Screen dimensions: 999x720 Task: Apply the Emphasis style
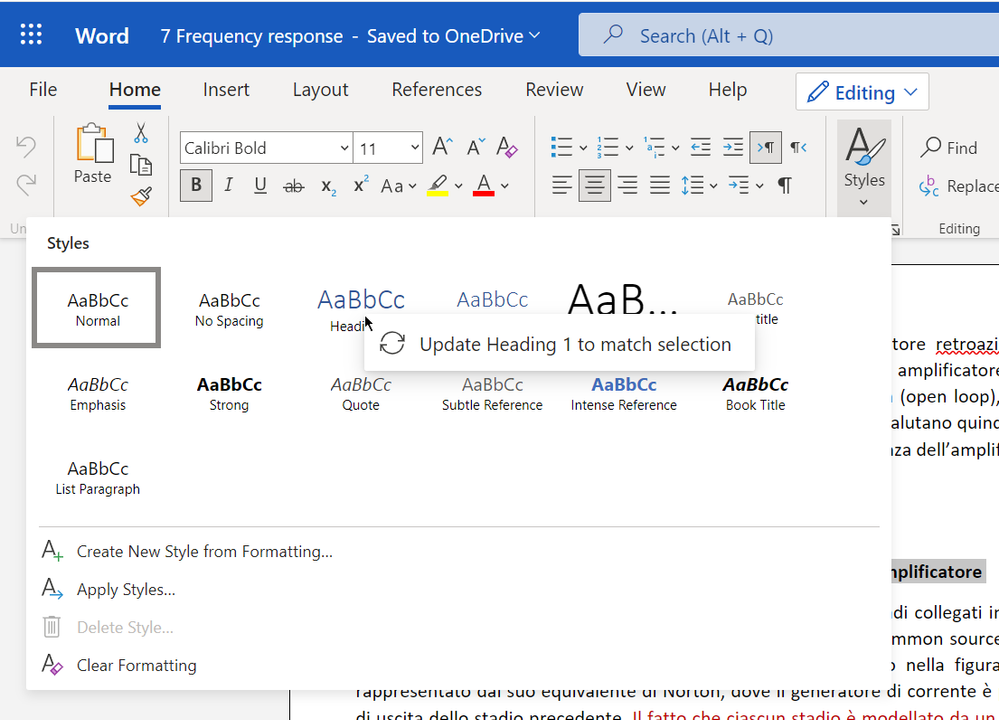coord(97,392)
